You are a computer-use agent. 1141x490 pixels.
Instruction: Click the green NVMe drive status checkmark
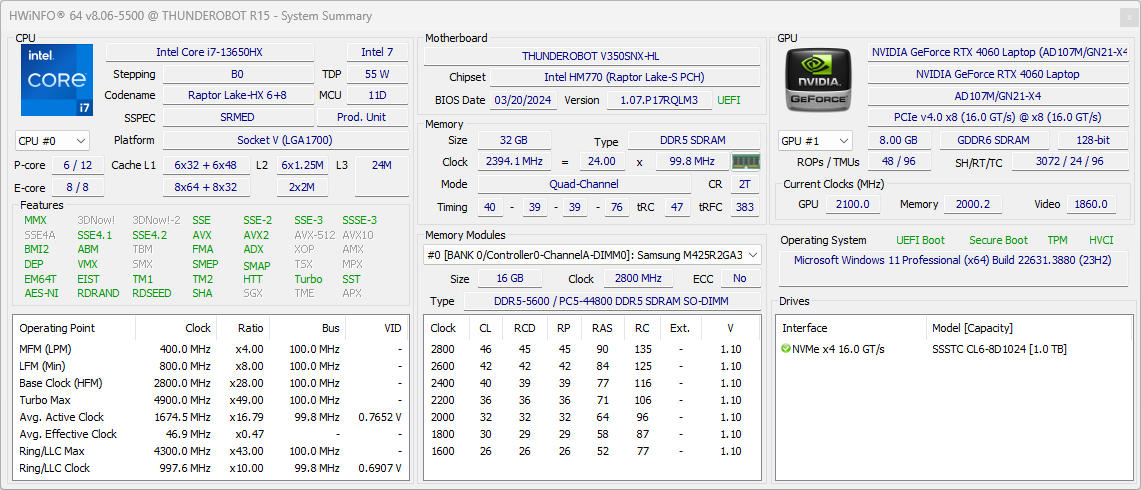(x=786, y=349)
